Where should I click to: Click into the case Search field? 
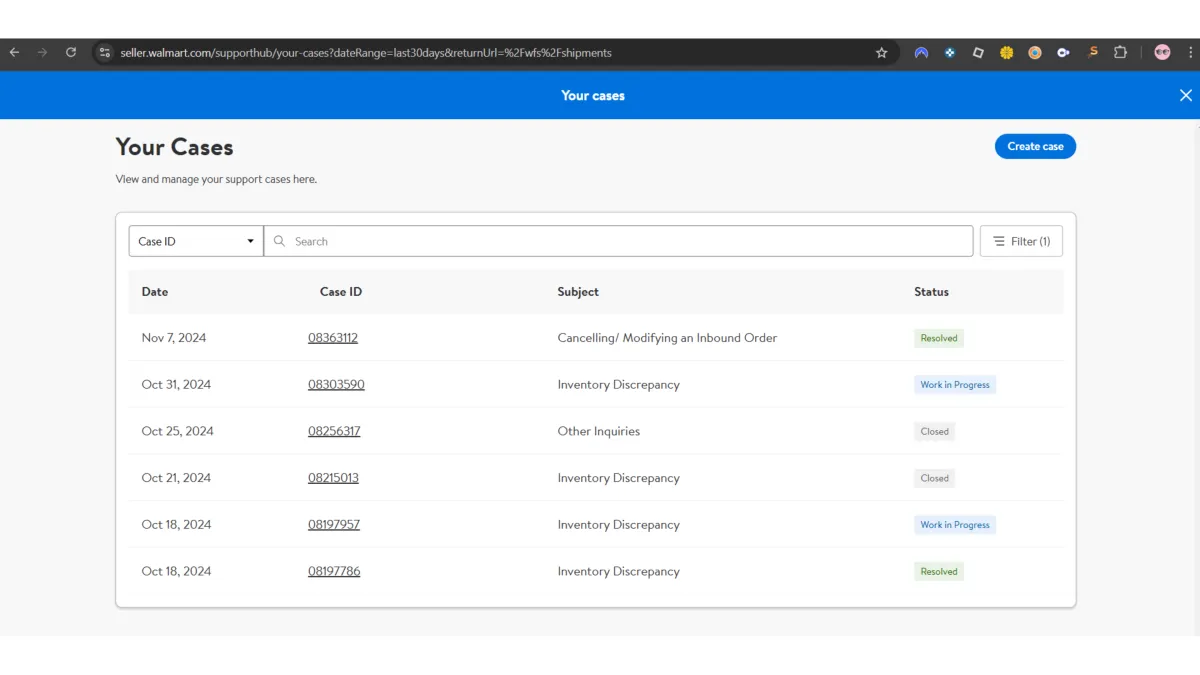[x=620, y=241]
